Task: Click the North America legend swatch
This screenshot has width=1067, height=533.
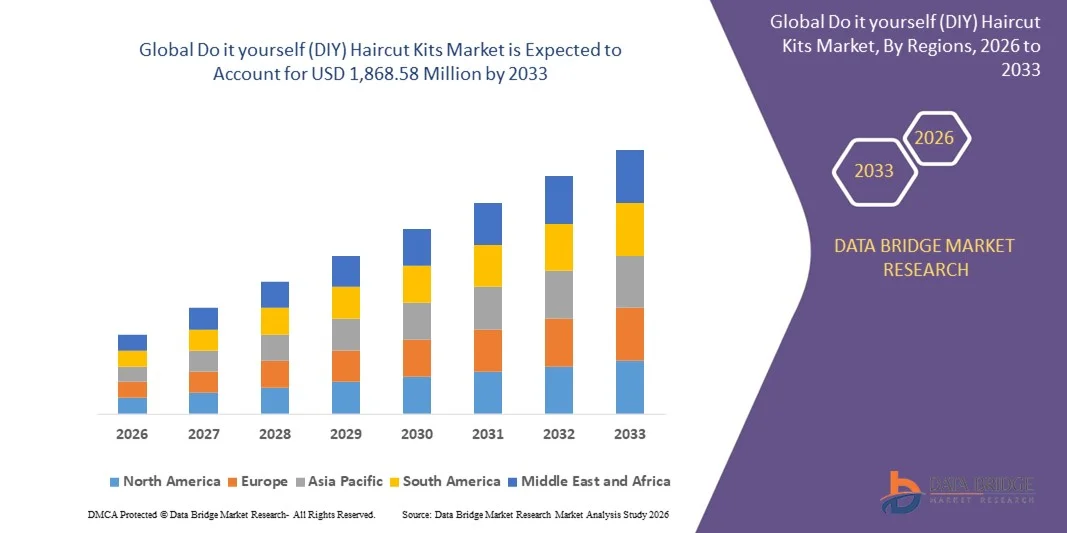Action: [114, 482]
